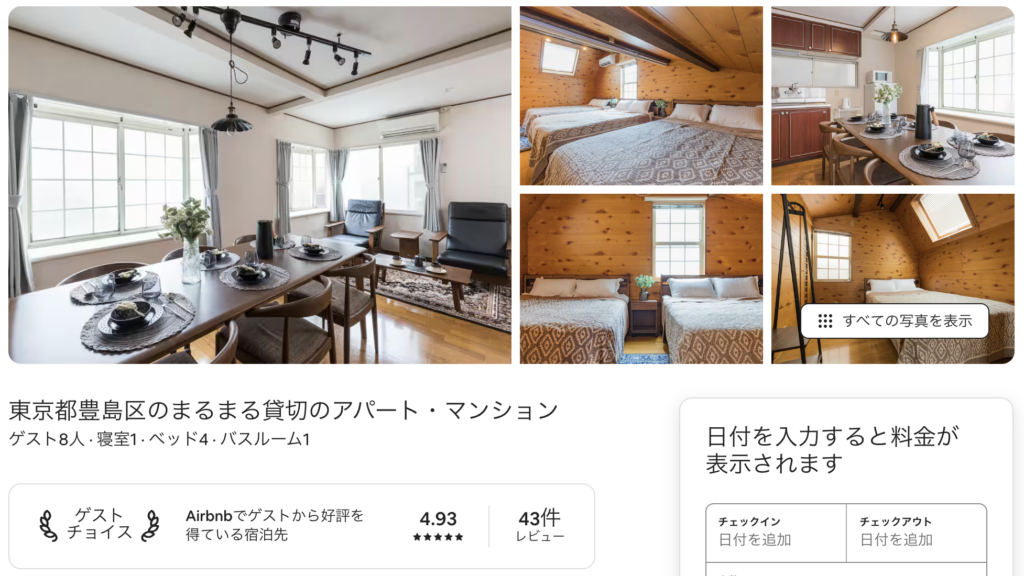The height and width of the screenshot is (576, 1024).
Task: Click the left laurel wreath icon
Action: [48, 526]
